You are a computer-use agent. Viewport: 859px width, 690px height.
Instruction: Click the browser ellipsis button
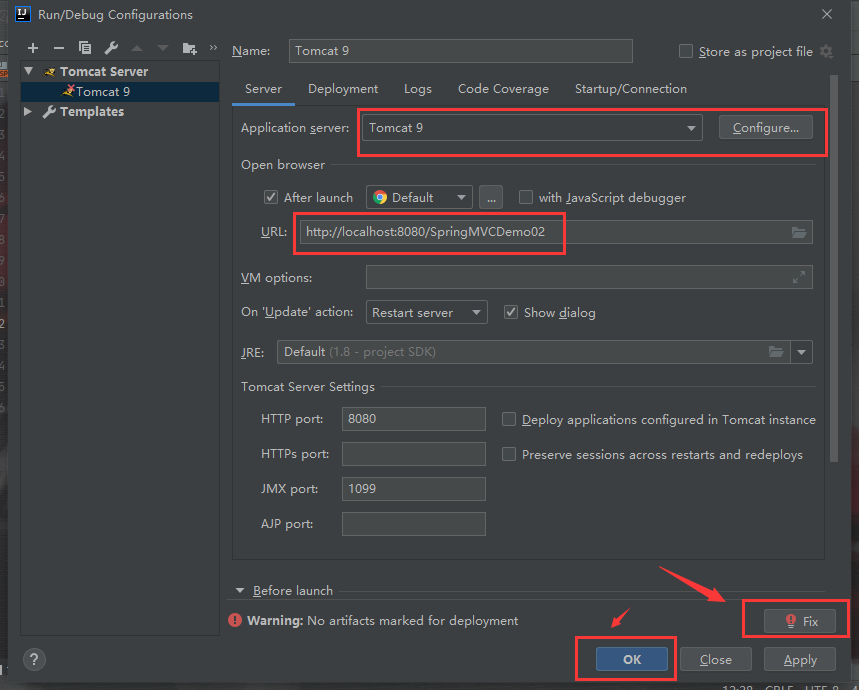click(491, 198)
